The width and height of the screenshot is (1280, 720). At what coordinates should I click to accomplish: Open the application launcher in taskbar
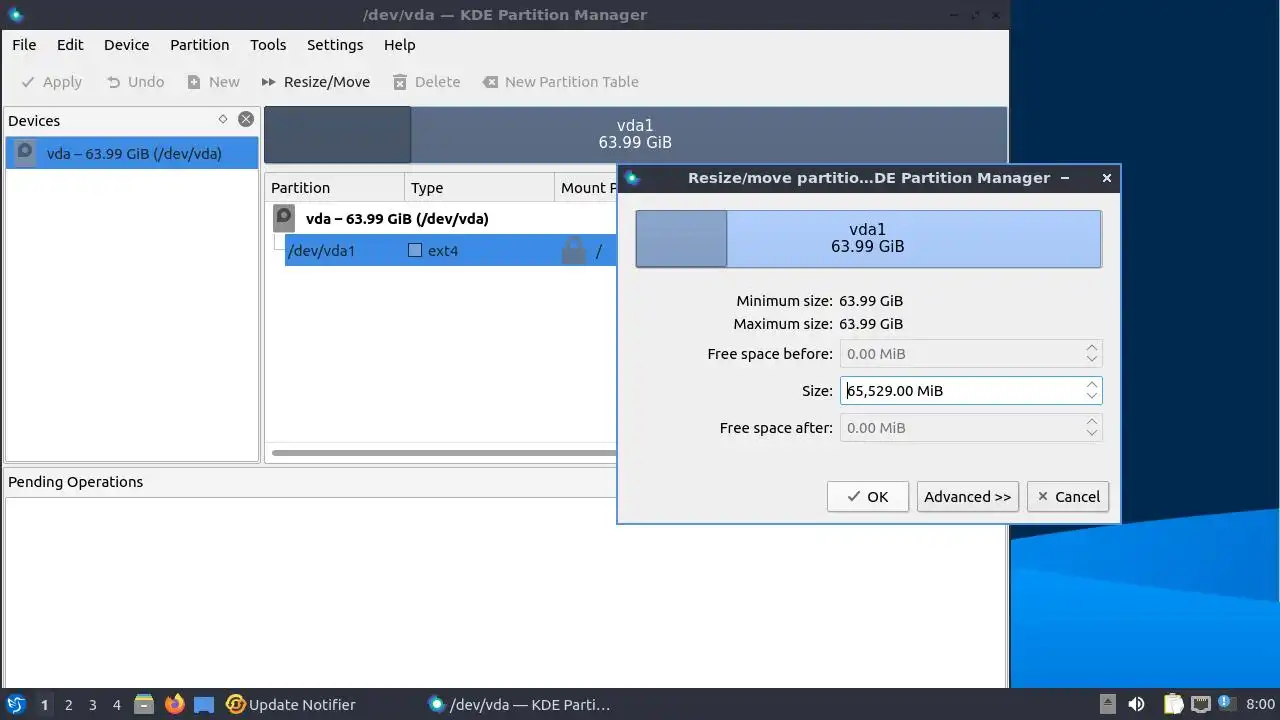(16, 705)
